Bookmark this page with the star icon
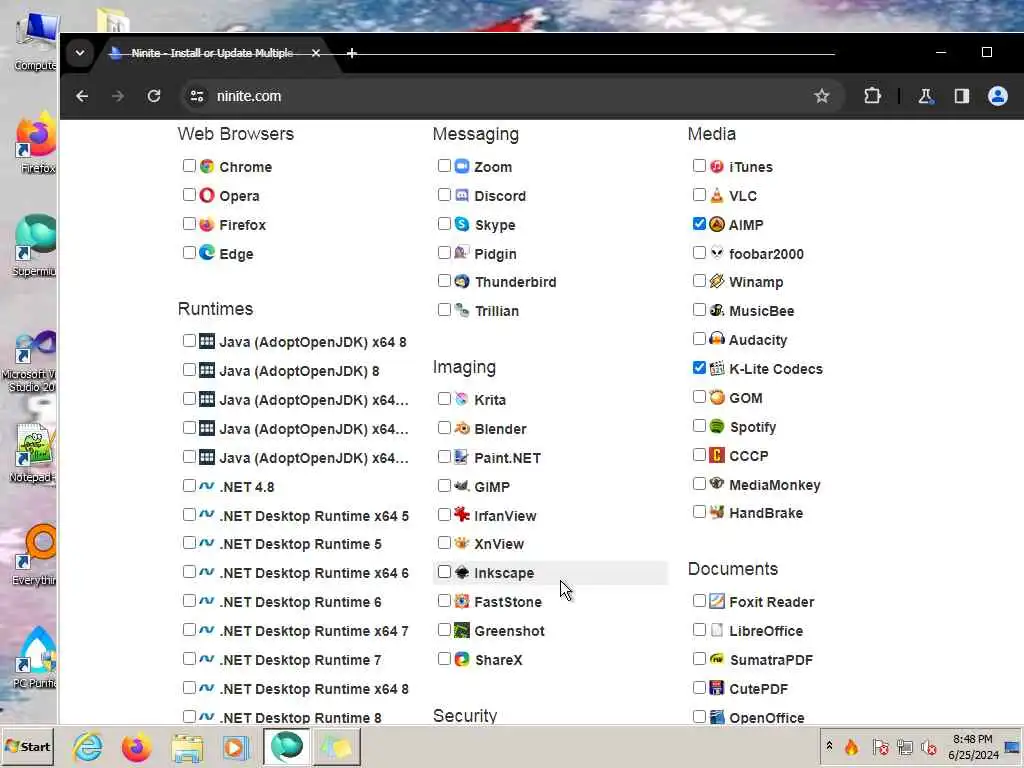Screen dimensions: 1024x768 pyautogui.click(x=822, y=96)
